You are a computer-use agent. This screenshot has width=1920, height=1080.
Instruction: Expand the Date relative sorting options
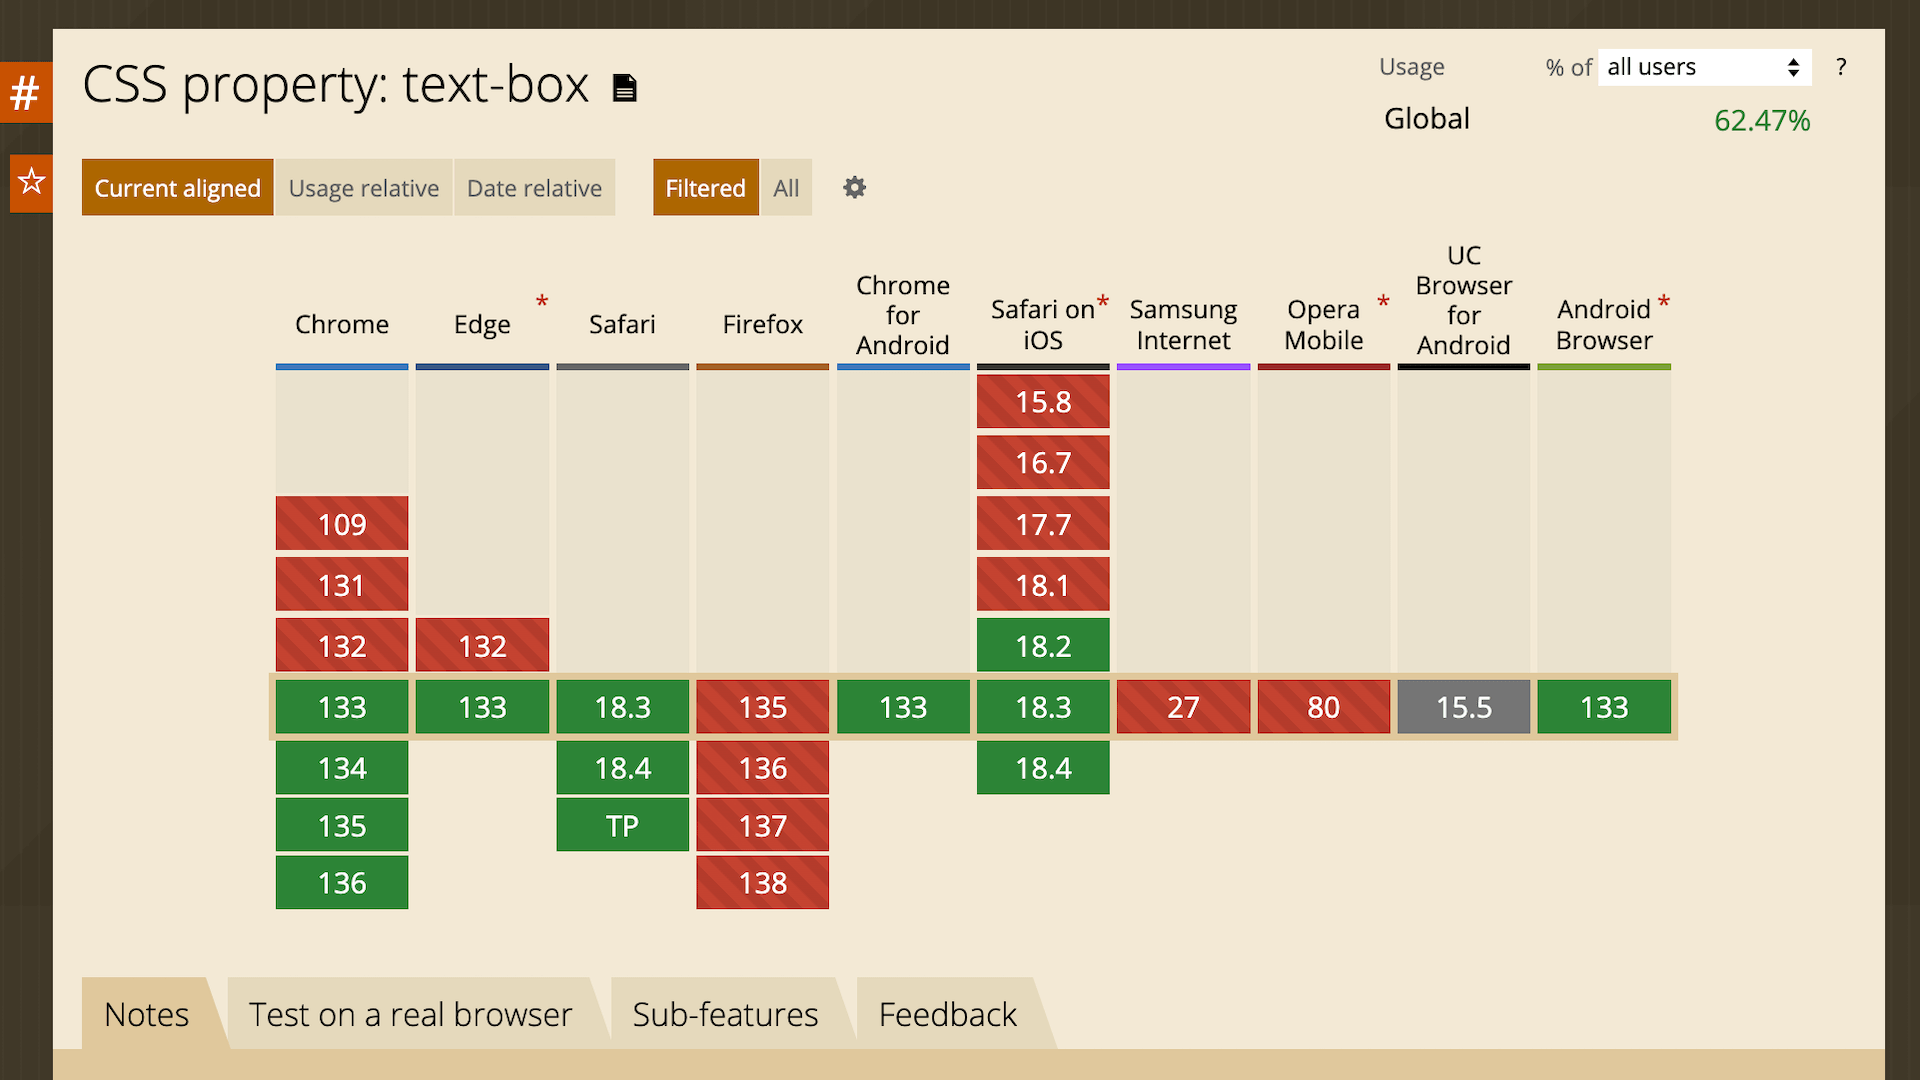(534, 187)
